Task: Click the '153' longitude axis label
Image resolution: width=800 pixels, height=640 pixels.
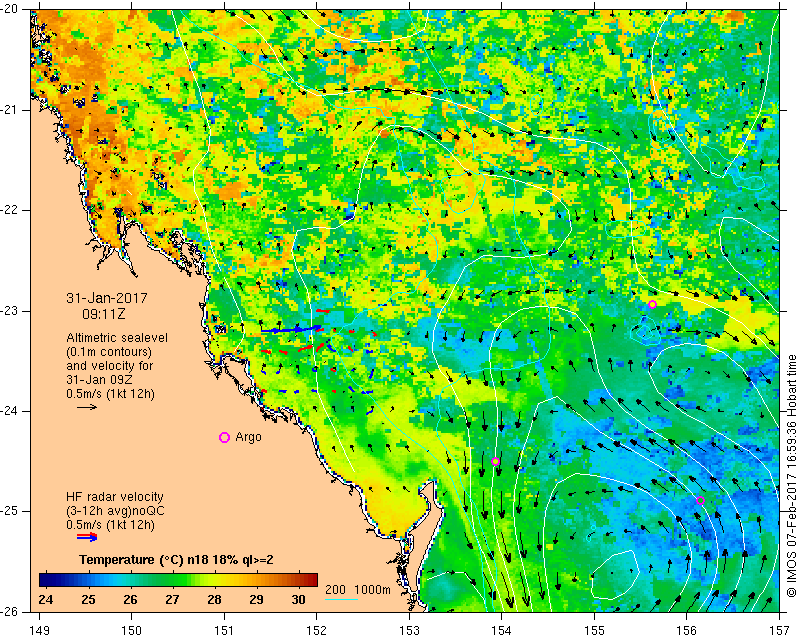Action: [x=409, y=630]
